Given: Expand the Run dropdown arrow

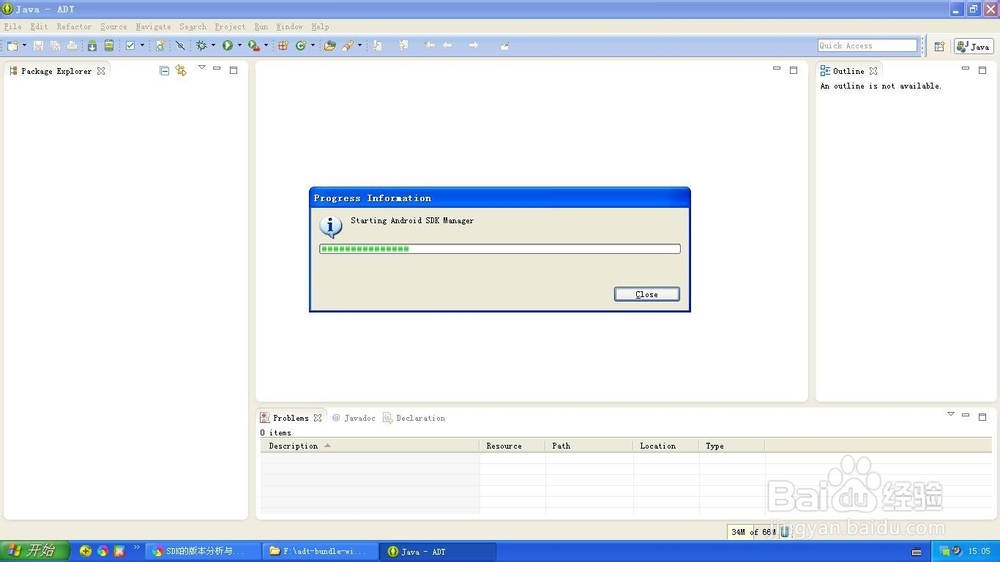Looking at the screenshot, I should point(240,45).
